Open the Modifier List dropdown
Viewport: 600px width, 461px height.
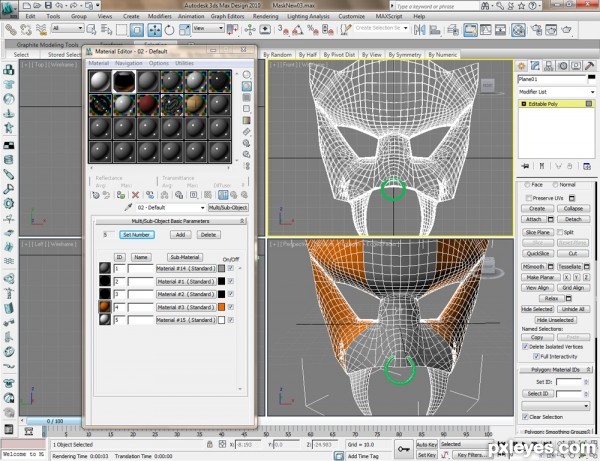click(x=556, y=92)
